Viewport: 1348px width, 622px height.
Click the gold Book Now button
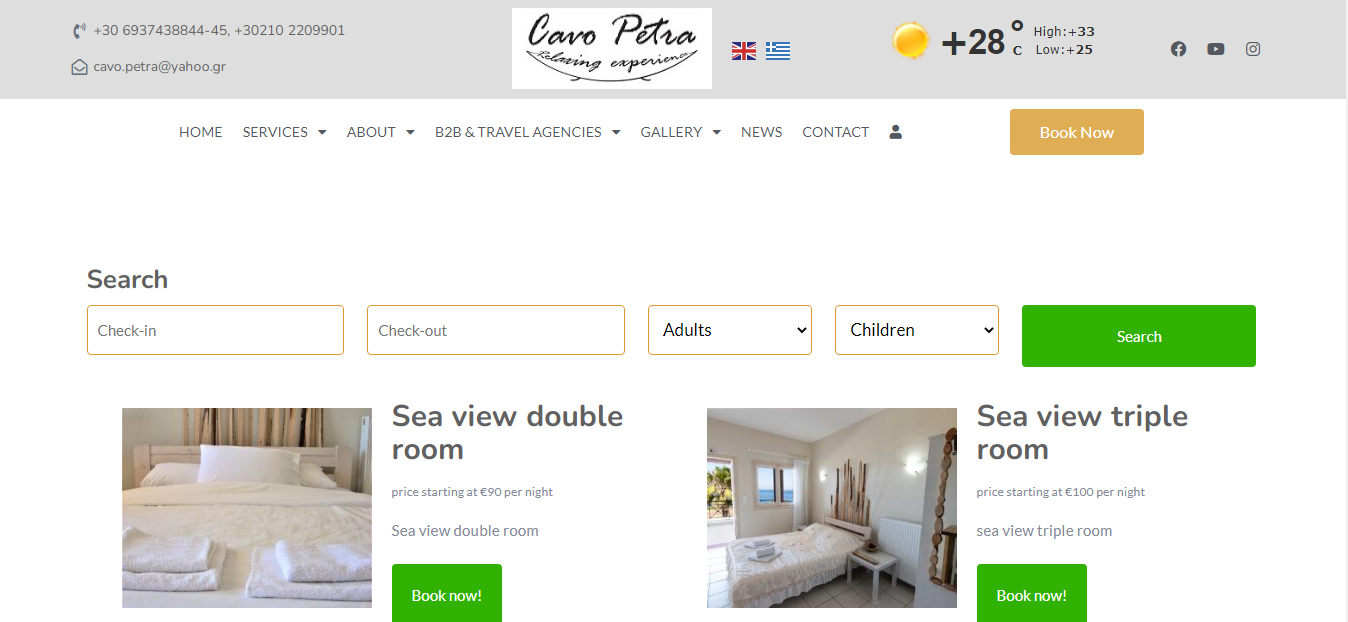pyautogui.click(x=1077, y=132)
